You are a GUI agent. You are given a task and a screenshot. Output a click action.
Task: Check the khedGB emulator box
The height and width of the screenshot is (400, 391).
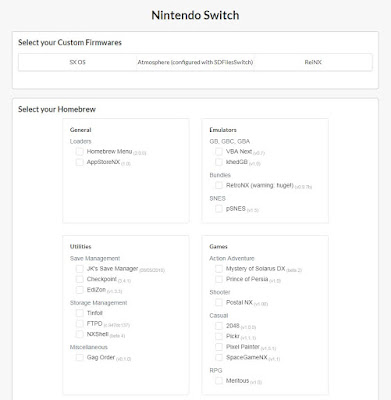(219, 162)
